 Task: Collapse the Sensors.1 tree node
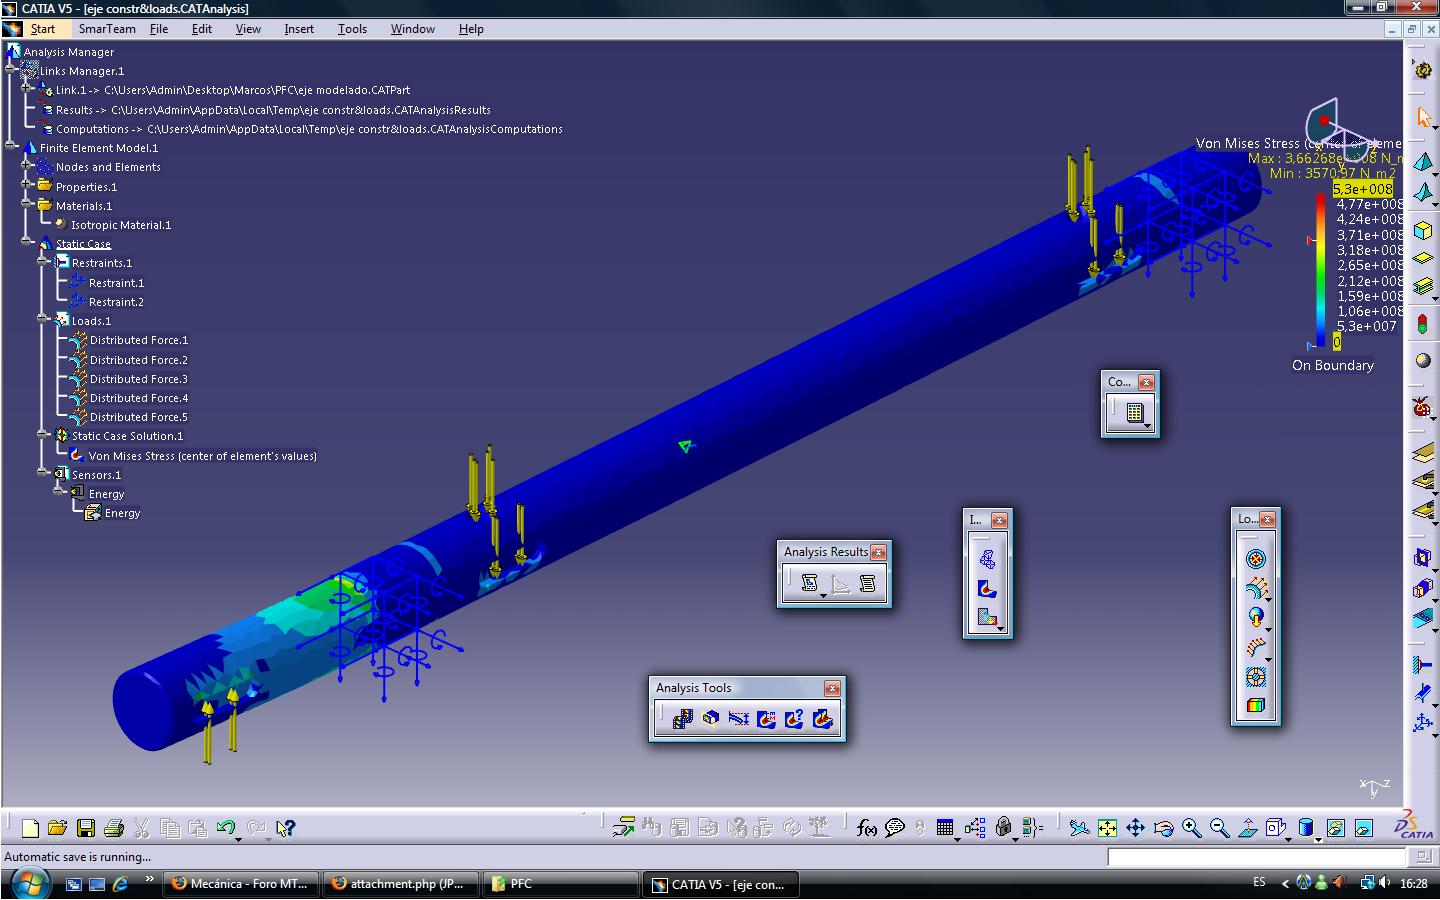[43, 474]
